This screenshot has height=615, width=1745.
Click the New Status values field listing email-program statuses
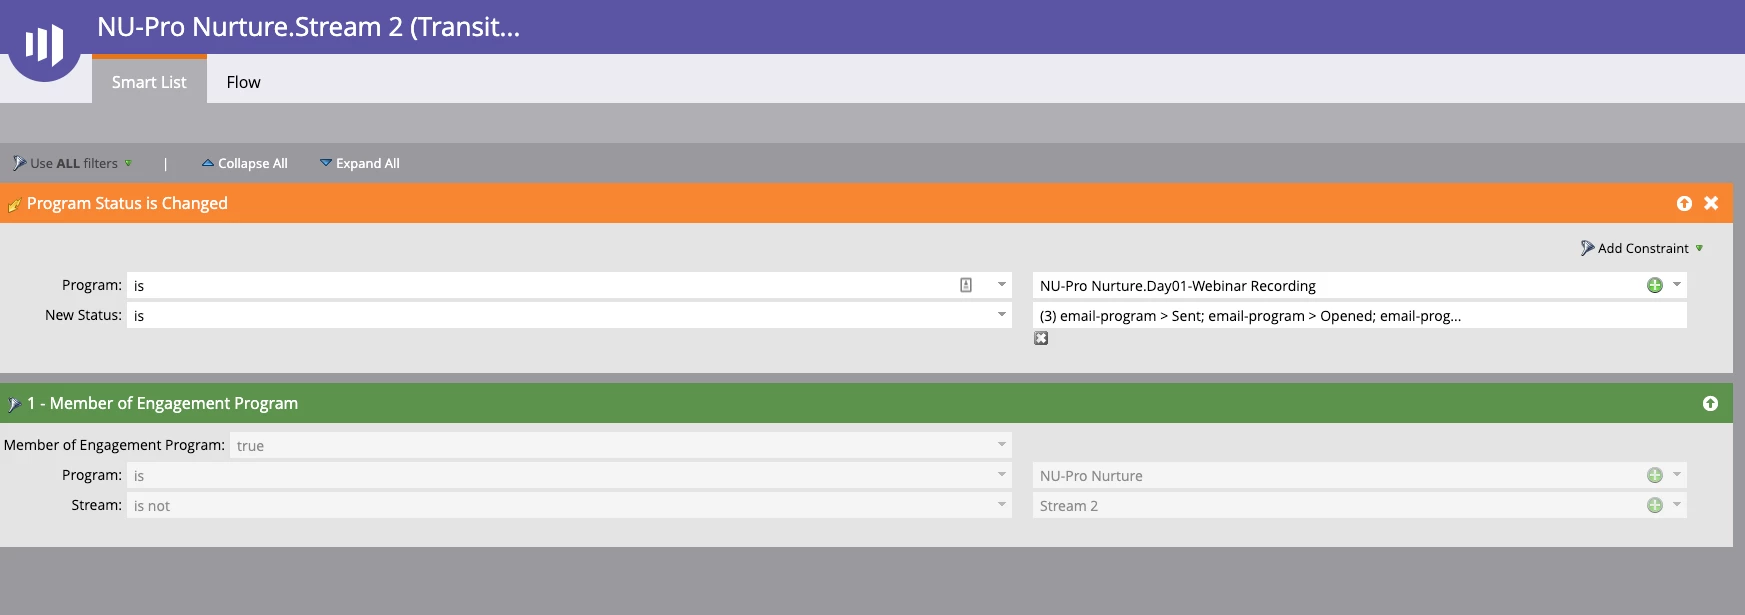1359,315
